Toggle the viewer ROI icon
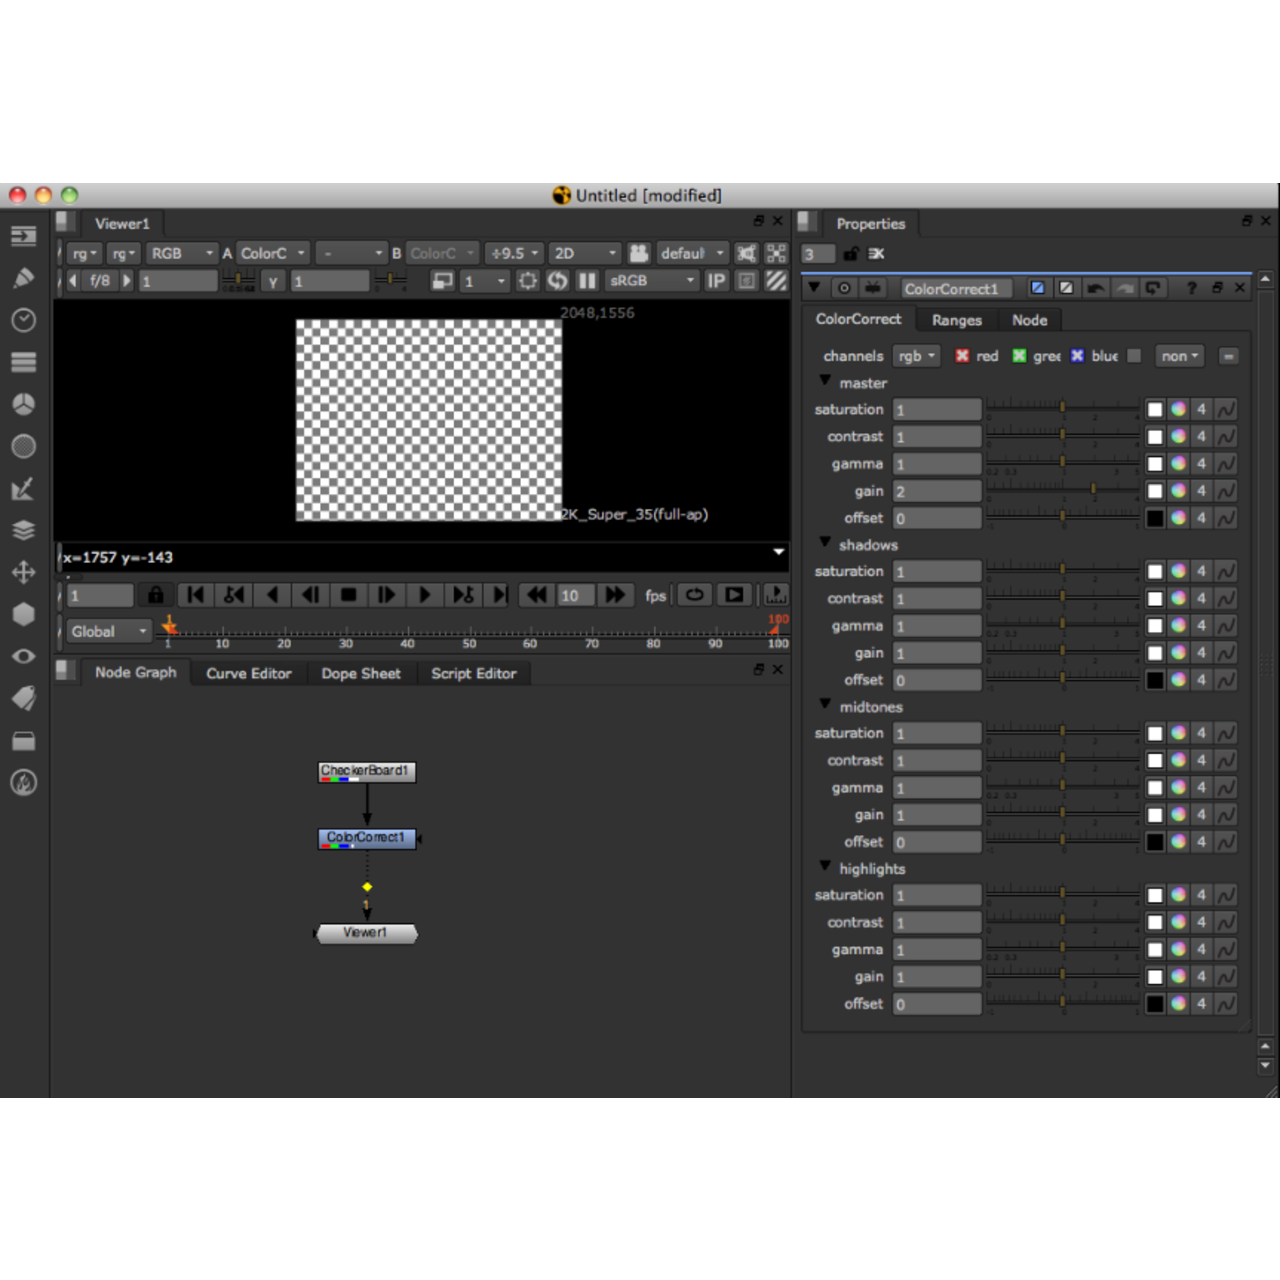1280x1280 pixels. click(x=528, y=281)
